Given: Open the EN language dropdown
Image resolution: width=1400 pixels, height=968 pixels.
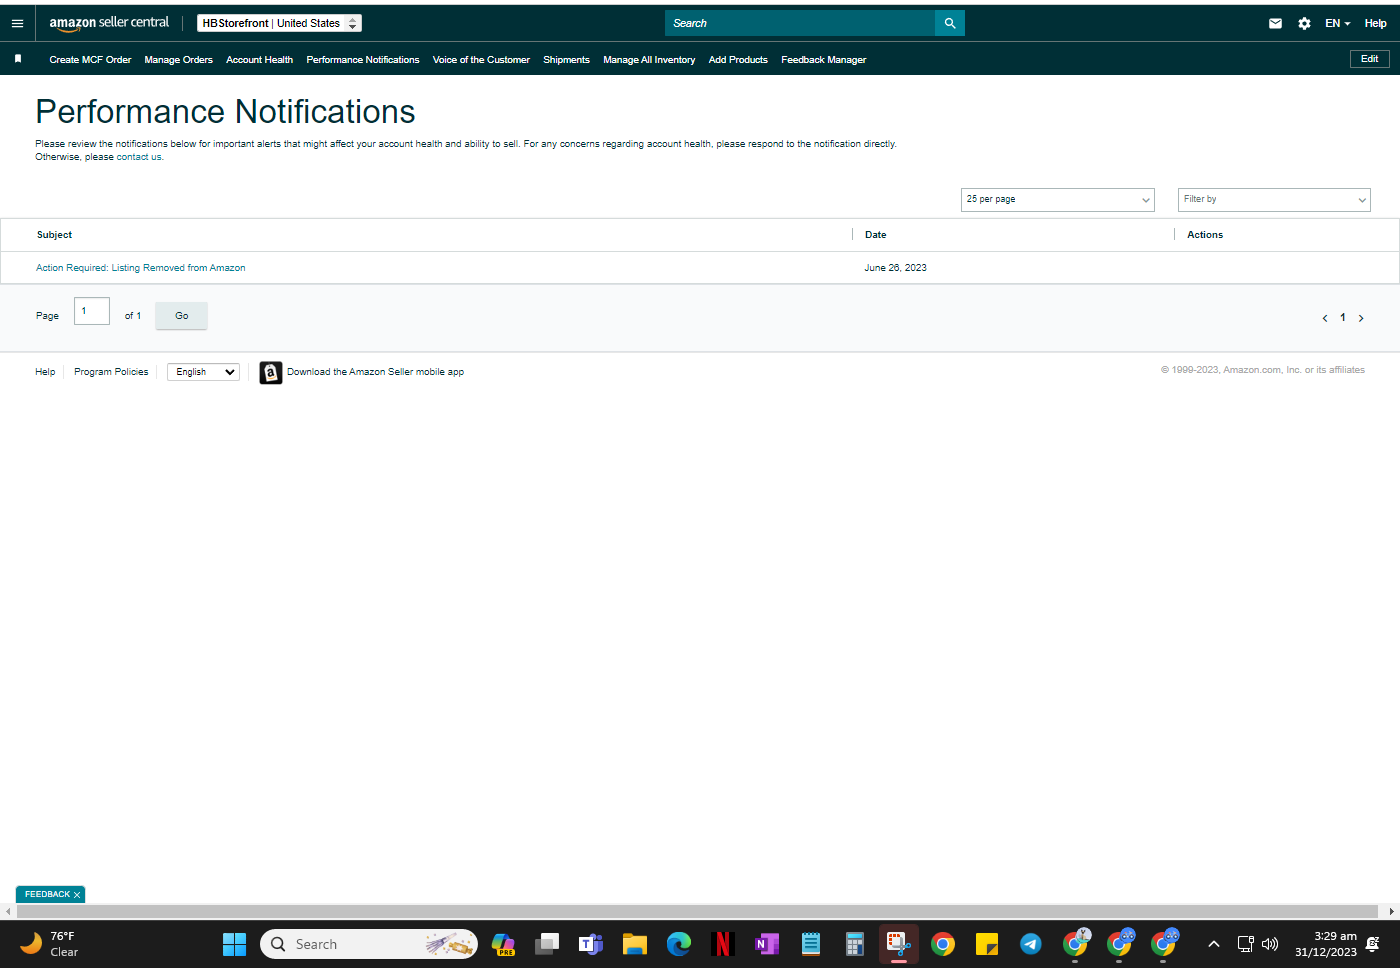Looking at the screenshot, I should 1338,23.
